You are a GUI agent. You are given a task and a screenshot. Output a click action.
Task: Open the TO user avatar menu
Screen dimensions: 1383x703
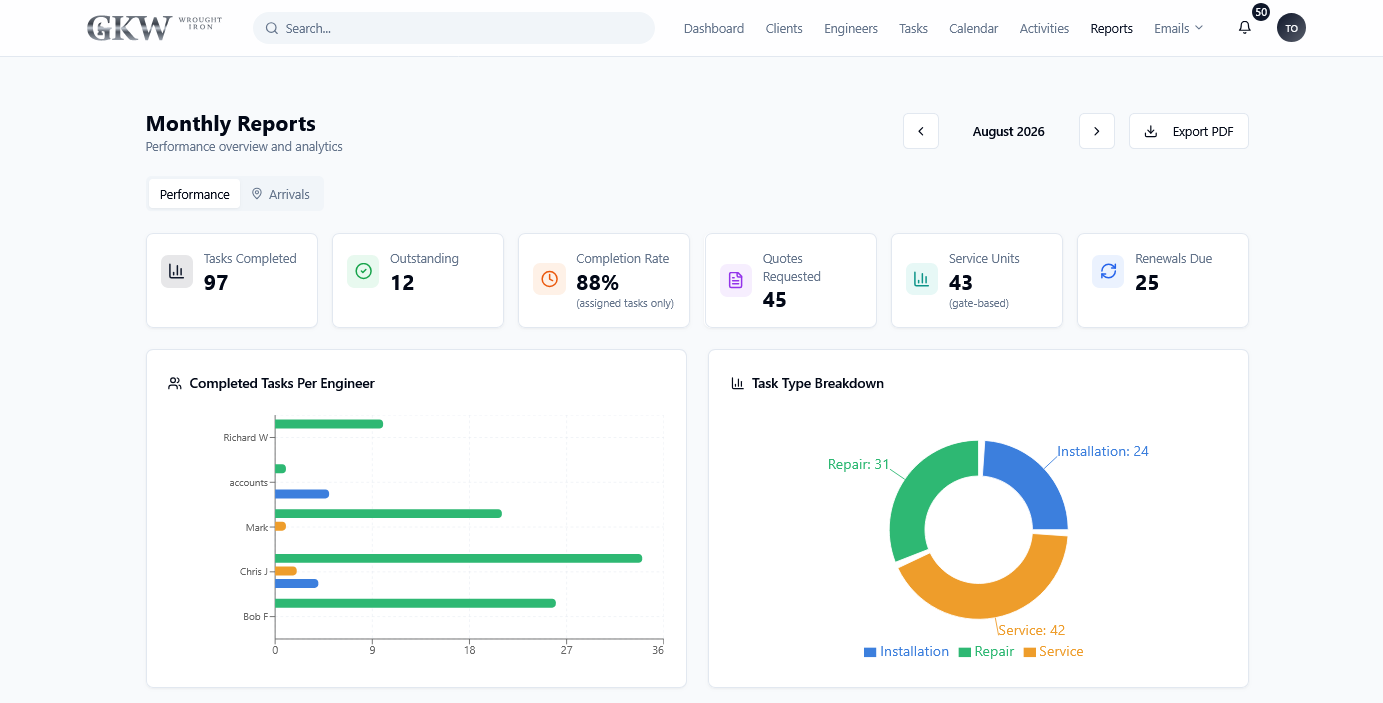click(x=1291, y=28)
